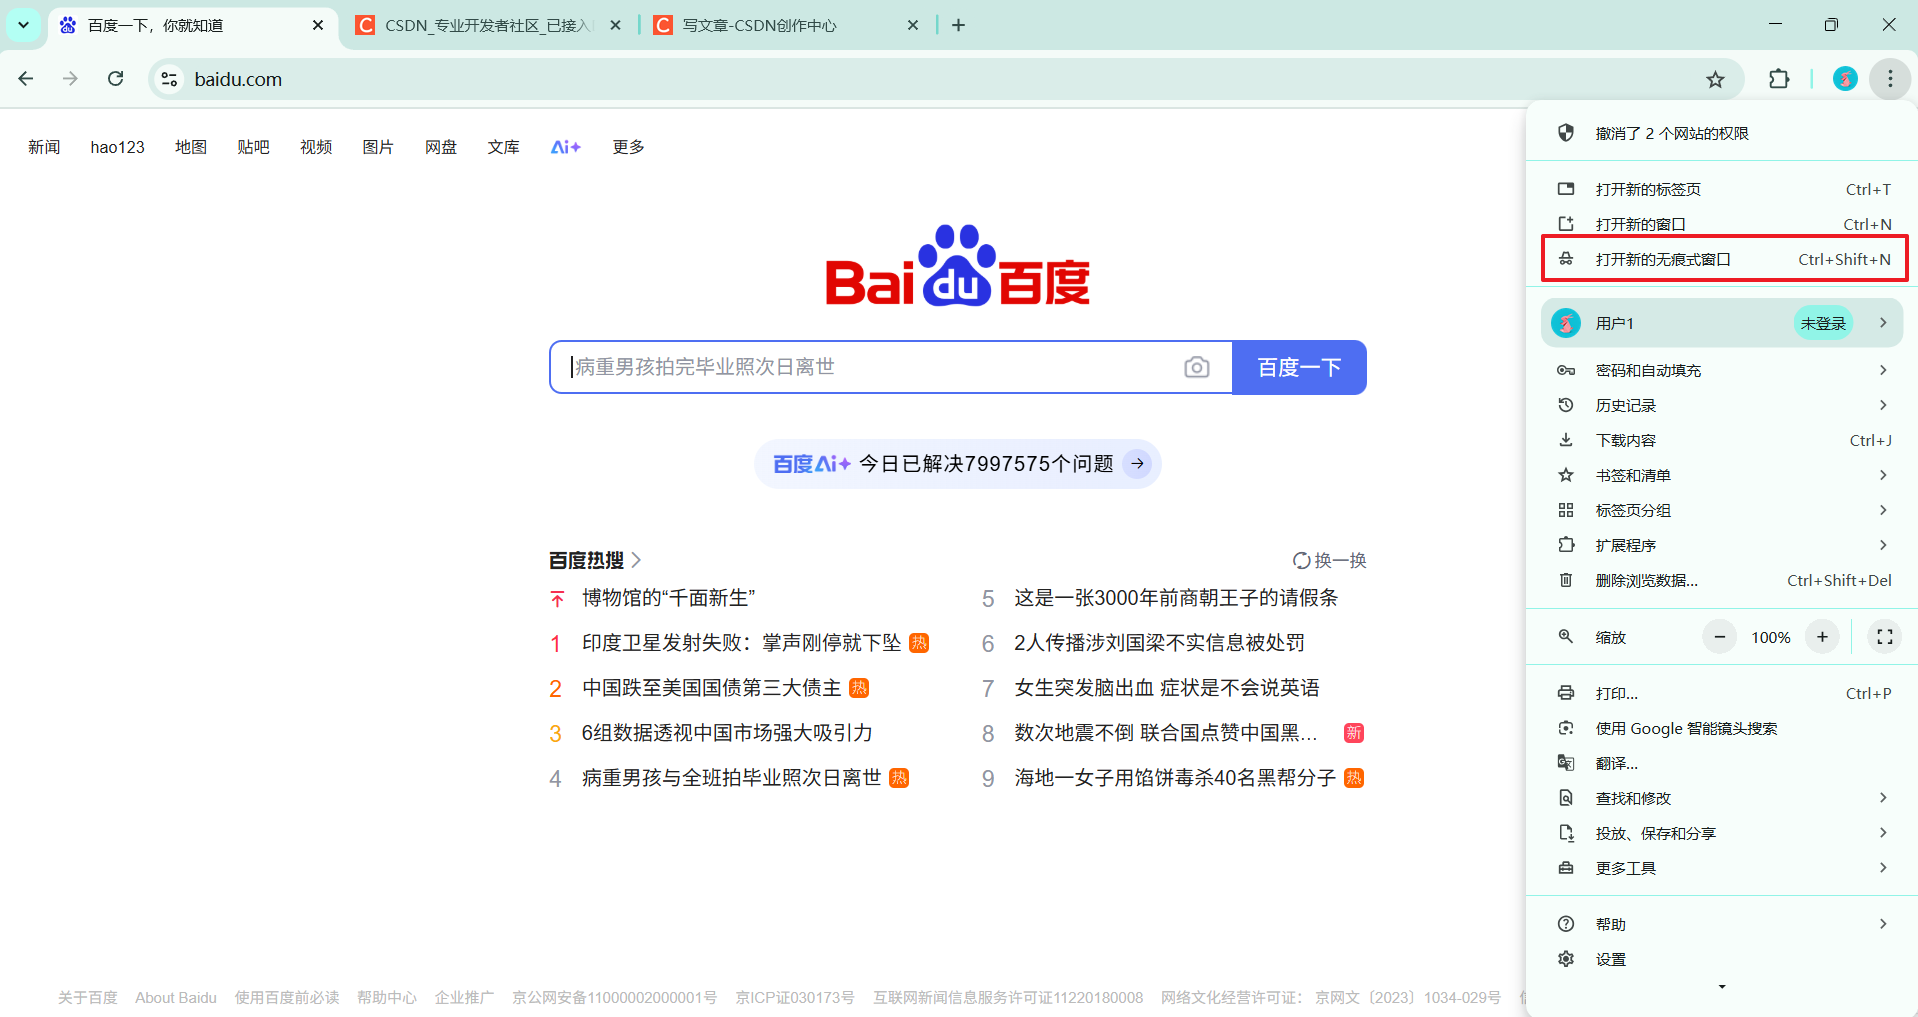Screen dimensions: 1918x1017
Task: Click the 未登录 sign-in badge
Action: pyautogui.click(x=1823, y=323)
